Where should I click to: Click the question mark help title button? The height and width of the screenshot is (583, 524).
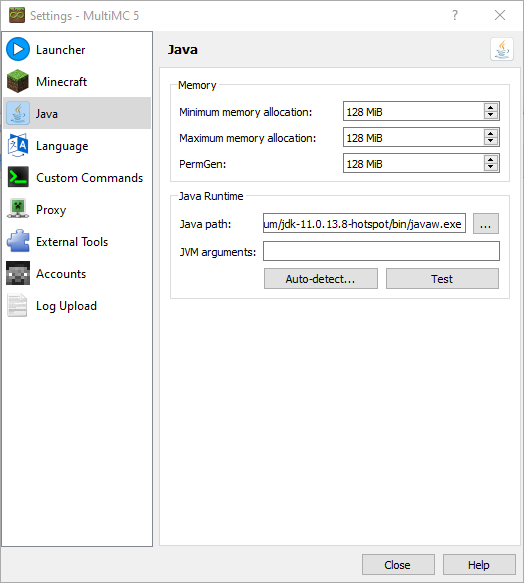pos(454,15)
